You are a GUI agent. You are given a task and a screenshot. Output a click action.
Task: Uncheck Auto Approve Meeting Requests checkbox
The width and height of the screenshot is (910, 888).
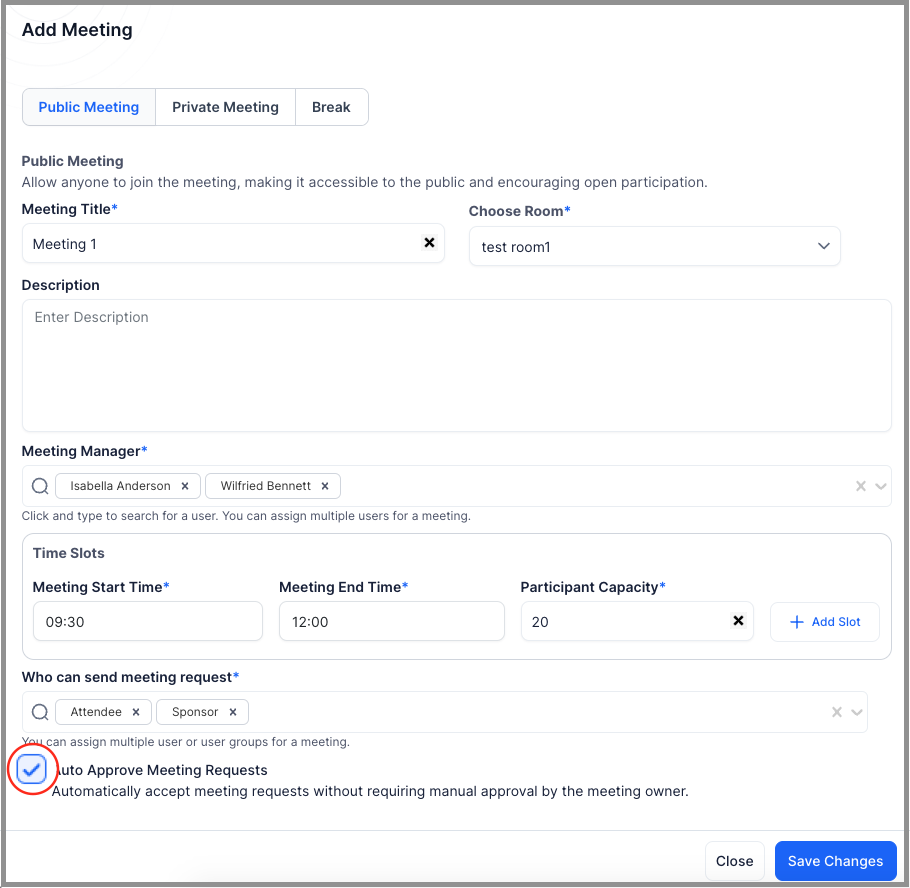pos(31,770)
